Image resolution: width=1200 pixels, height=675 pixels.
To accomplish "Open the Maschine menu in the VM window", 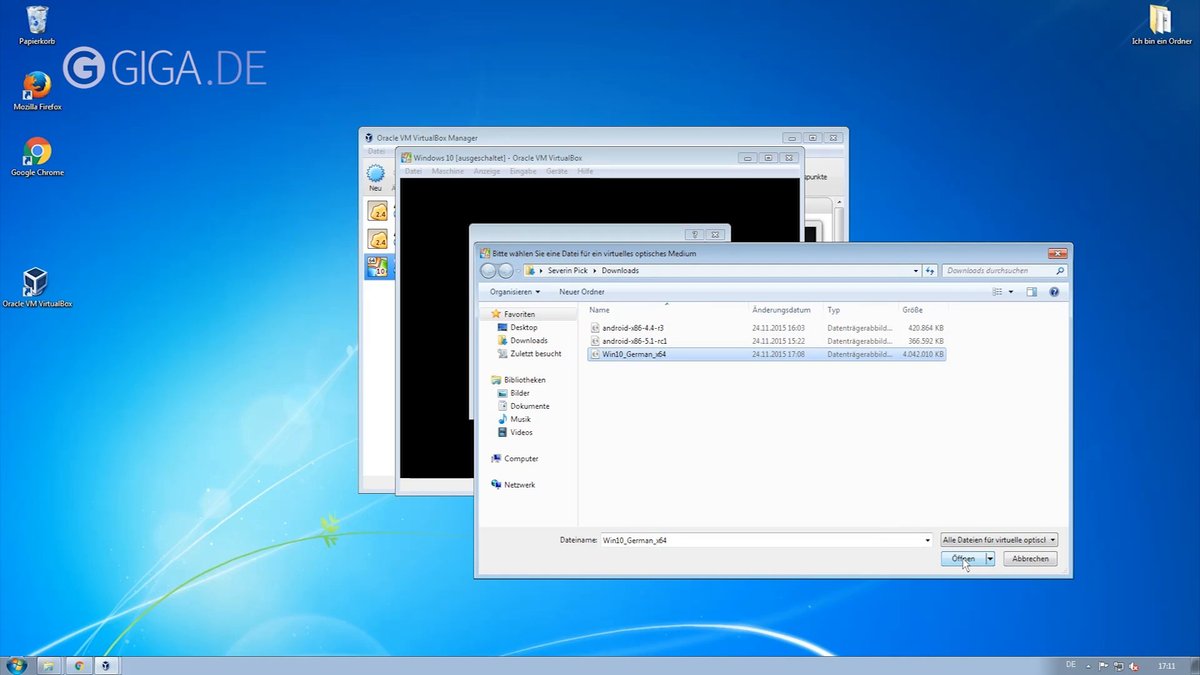I will (447, 171).
